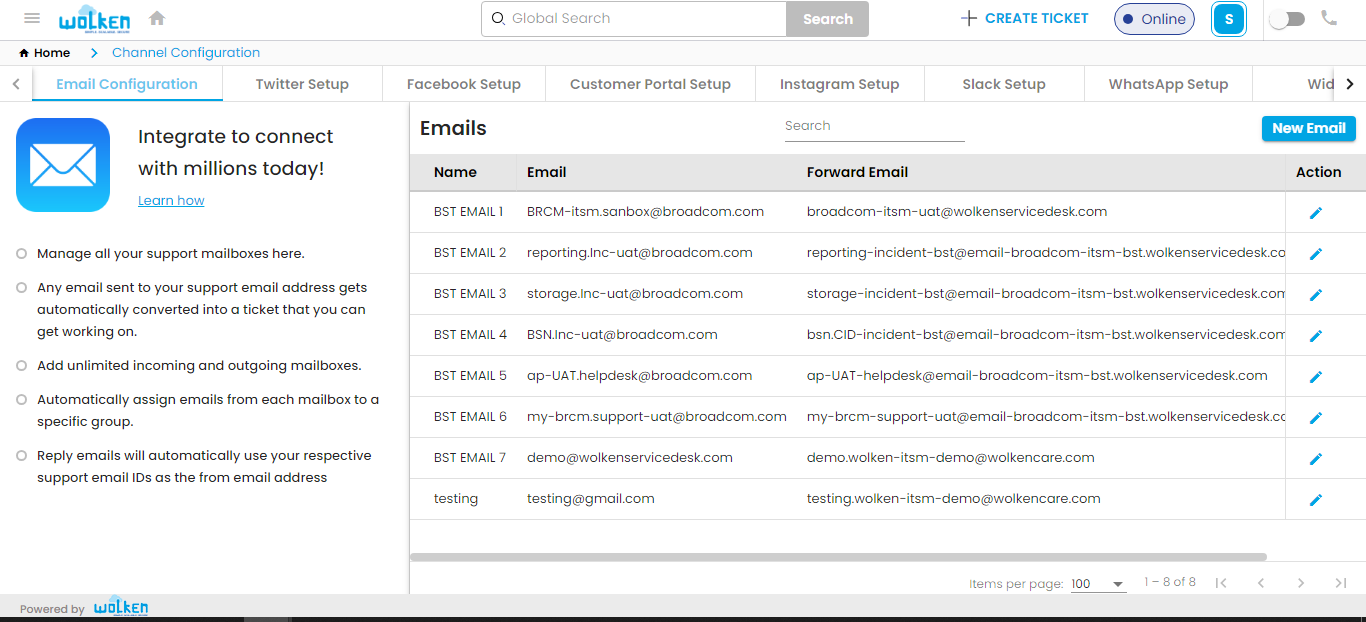Click the Wolken logo in footer

121,607
